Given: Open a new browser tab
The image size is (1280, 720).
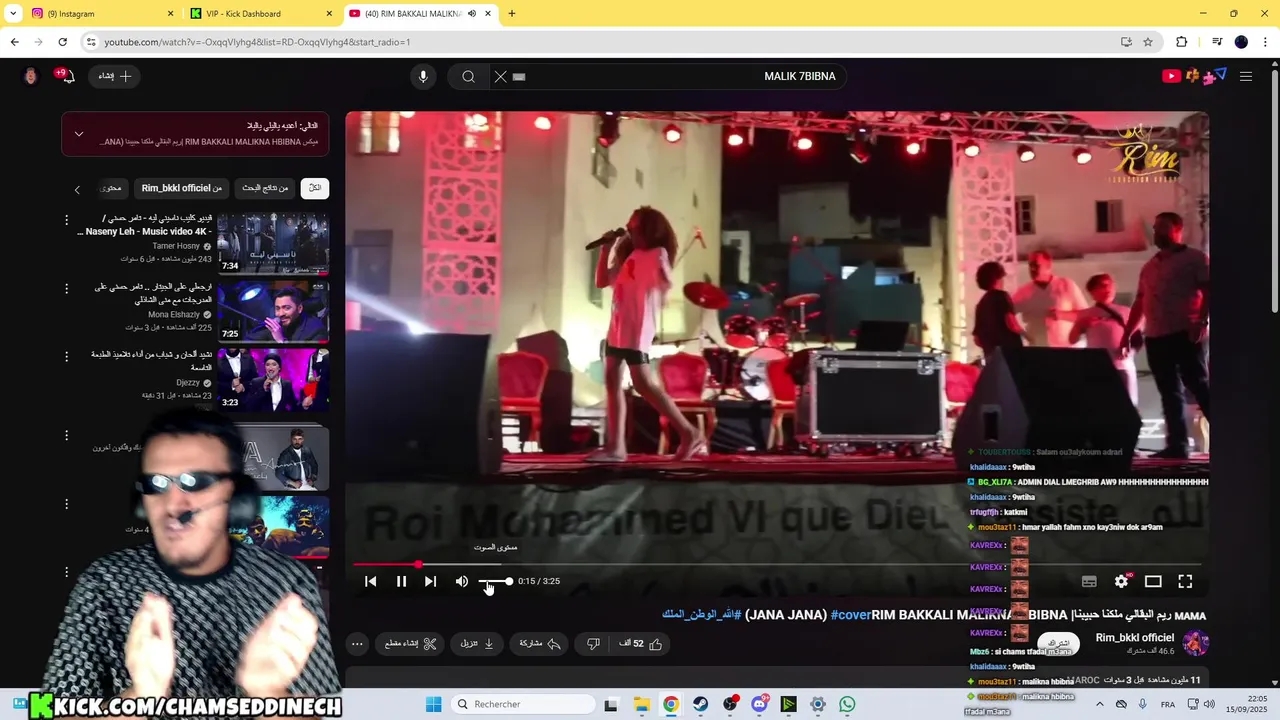Looking at the screenshot, I should tap(512, 13).
